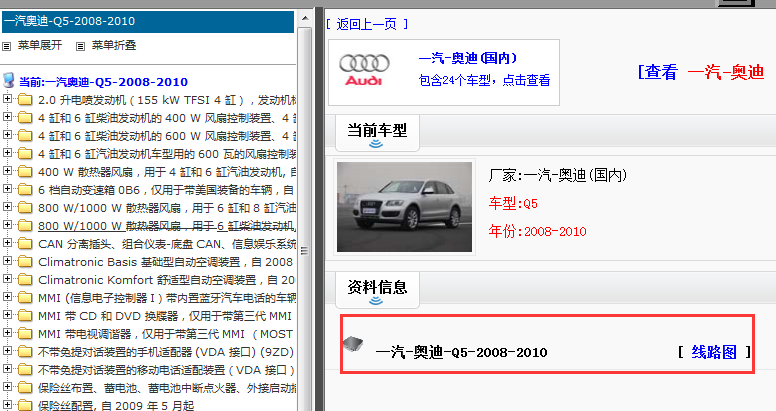
Task: Select MMI (信息电子控制器 I) row text
Action: pos(167,298)
